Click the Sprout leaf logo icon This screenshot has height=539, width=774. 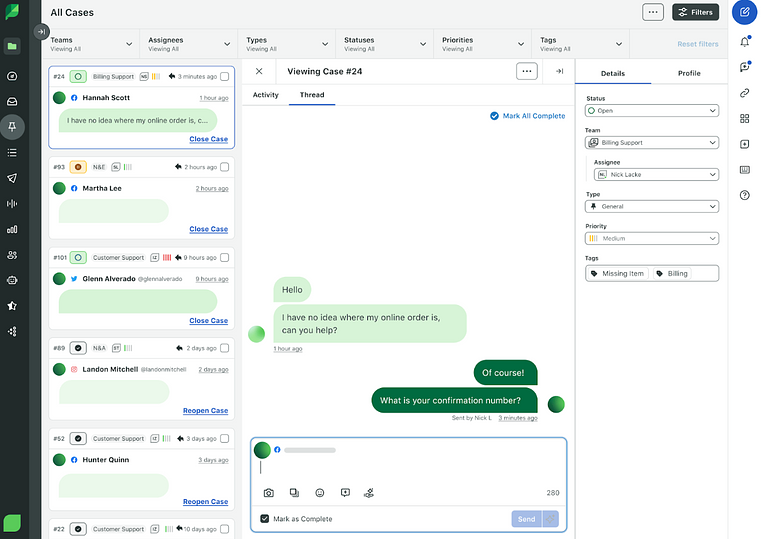click(12, 11)
